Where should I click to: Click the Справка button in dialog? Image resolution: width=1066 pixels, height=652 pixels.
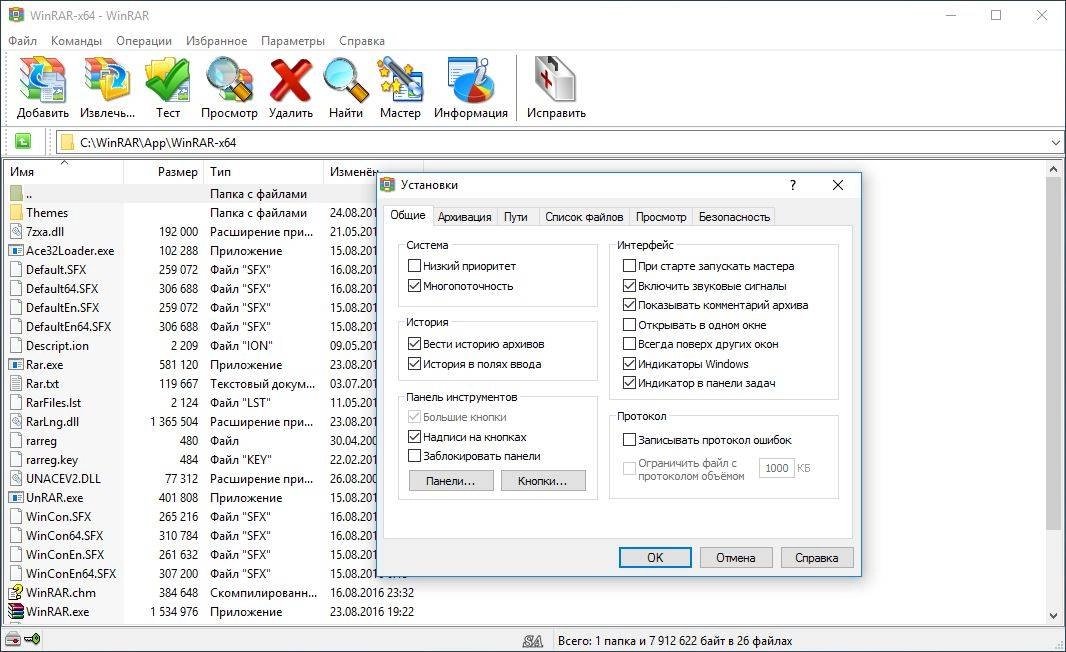click(x=816, y=557)
